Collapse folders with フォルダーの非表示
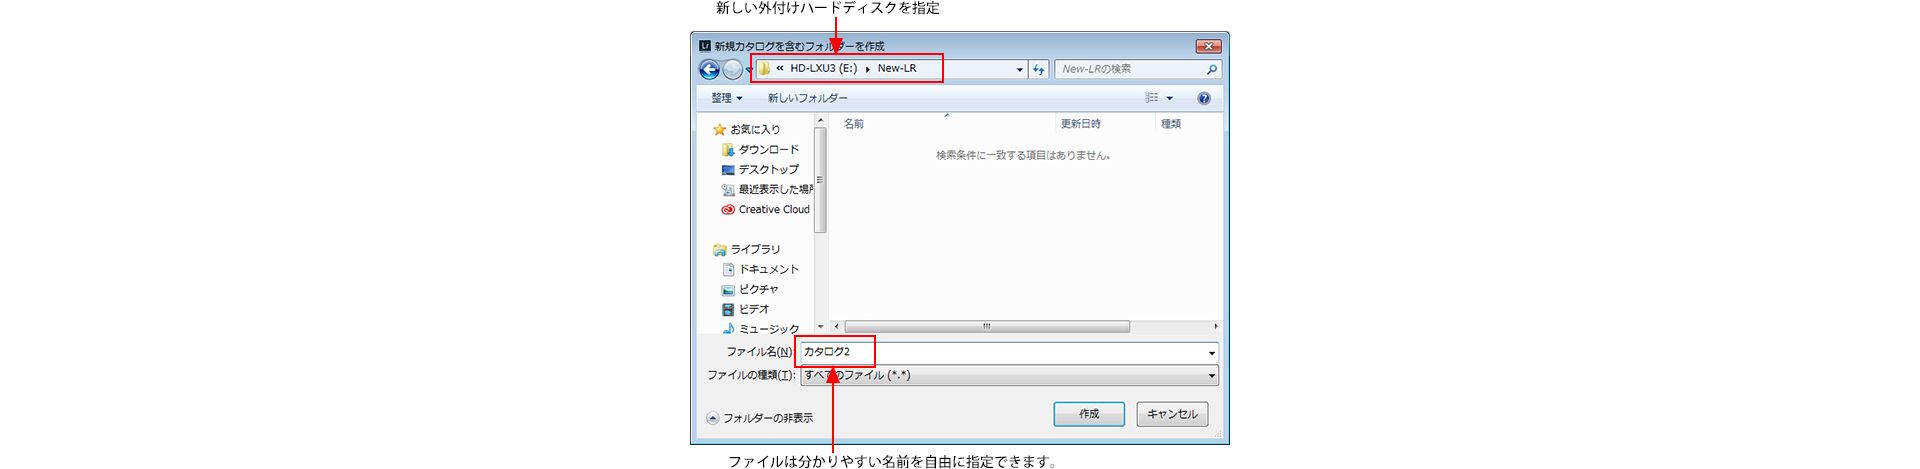 (760, 418)
